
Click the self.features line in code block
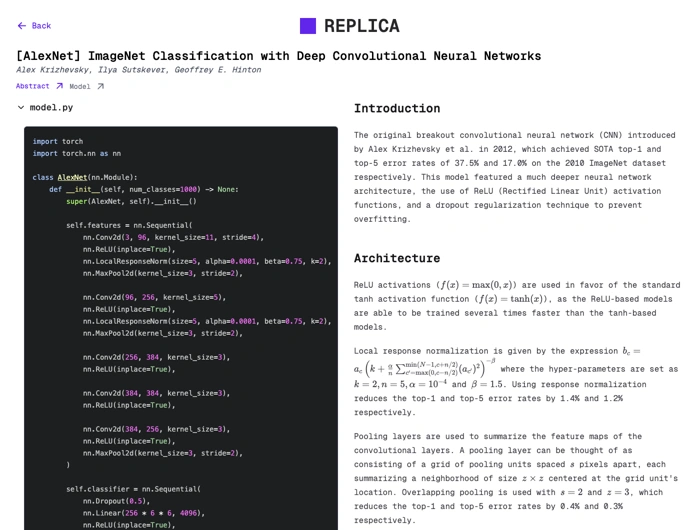click(129, 225)
